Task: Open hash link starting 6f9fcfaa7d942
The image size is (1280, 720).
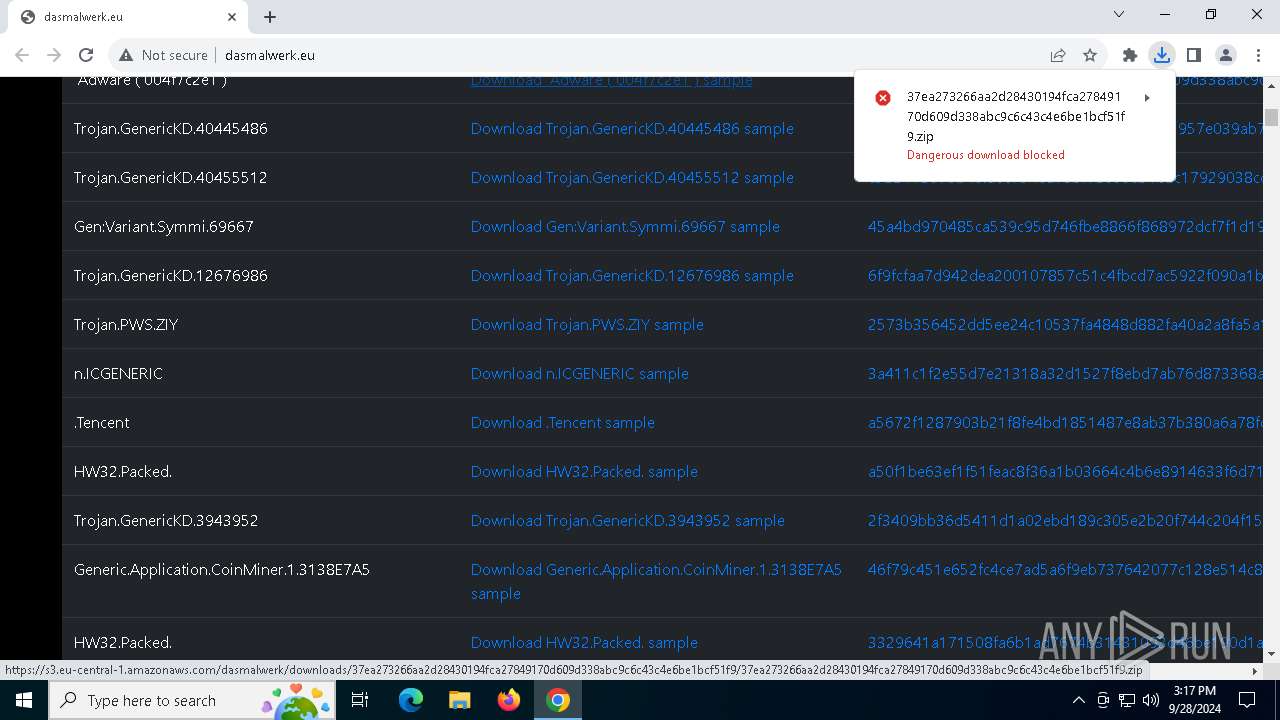Action: [1065, 275]
